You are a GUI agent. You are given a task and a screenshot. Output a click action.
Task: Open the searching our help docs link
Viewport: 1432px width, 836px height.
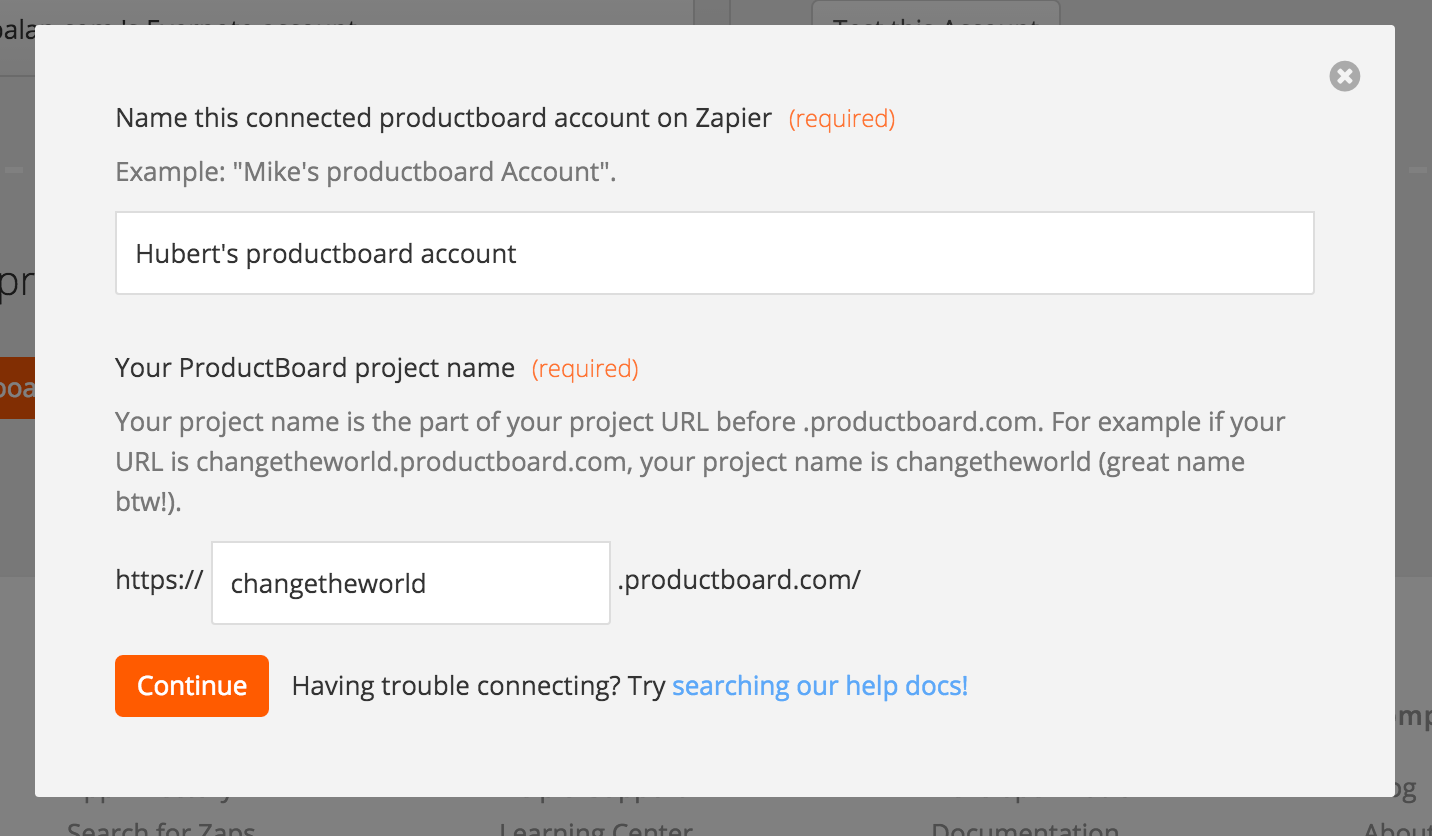(820, 686)
